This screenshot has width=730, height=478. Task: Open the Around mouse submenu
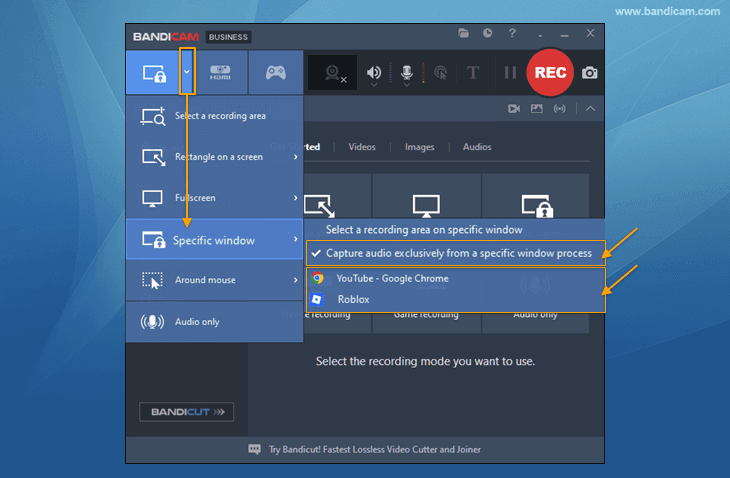215,280
